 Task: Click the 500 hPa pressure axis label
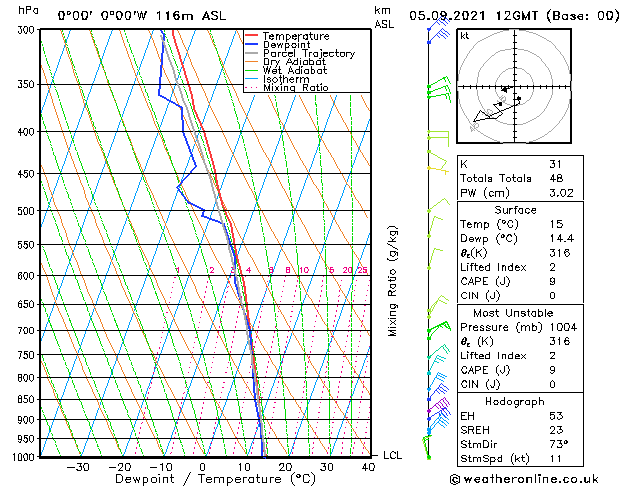tap(26, 211)
